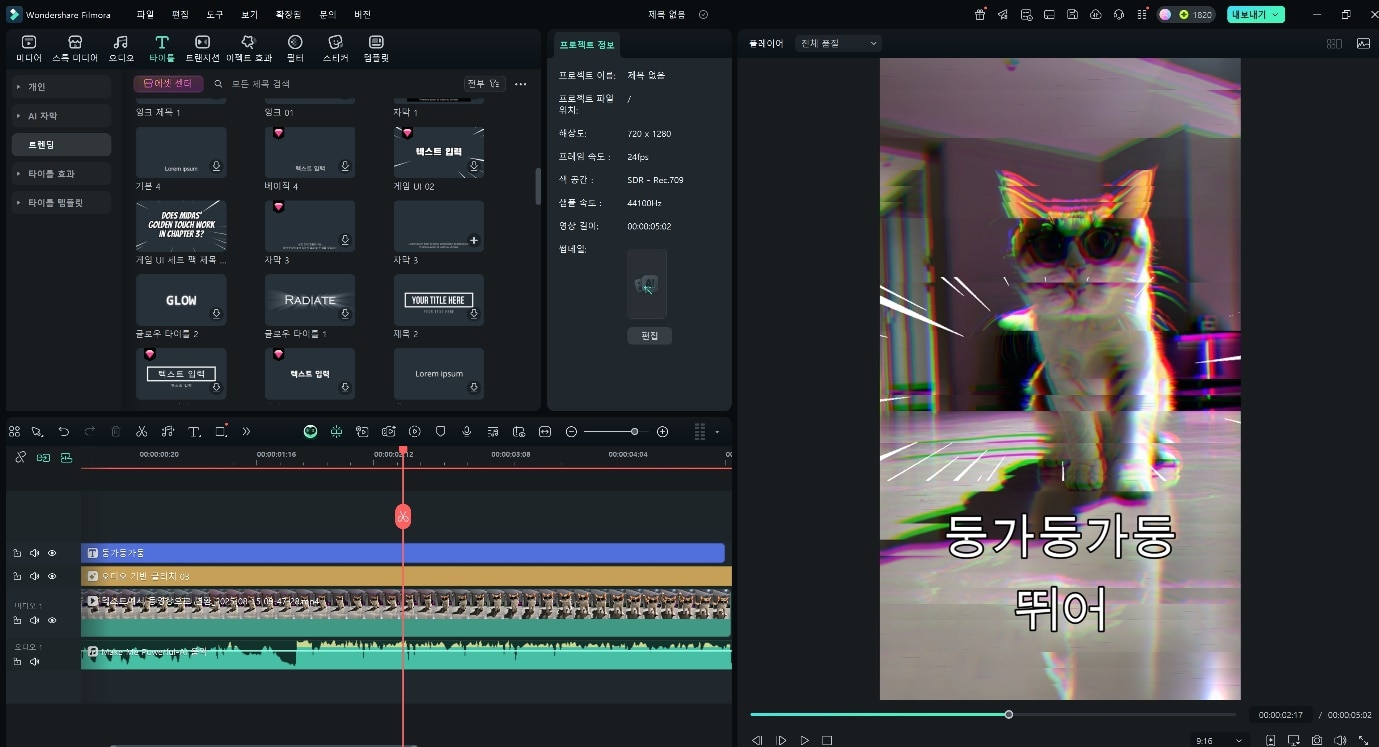Click the snapshot camera icon below preview
1379x747 pixels.
pos(1317,741)
